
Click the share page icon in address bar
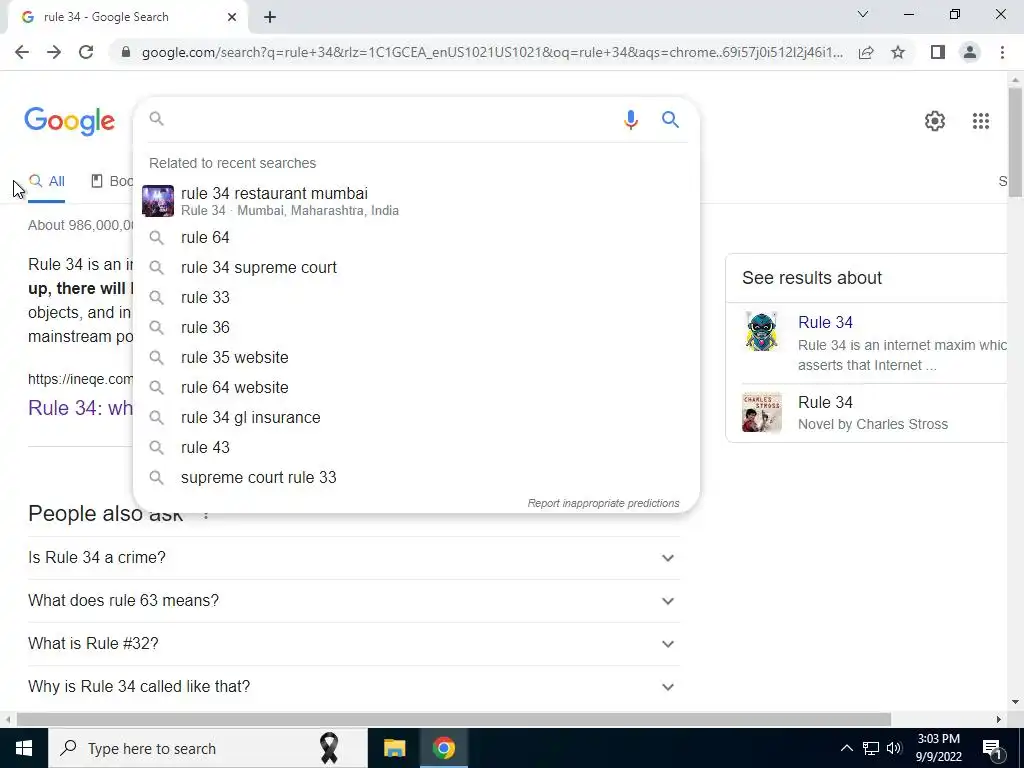tap(866, 52)
